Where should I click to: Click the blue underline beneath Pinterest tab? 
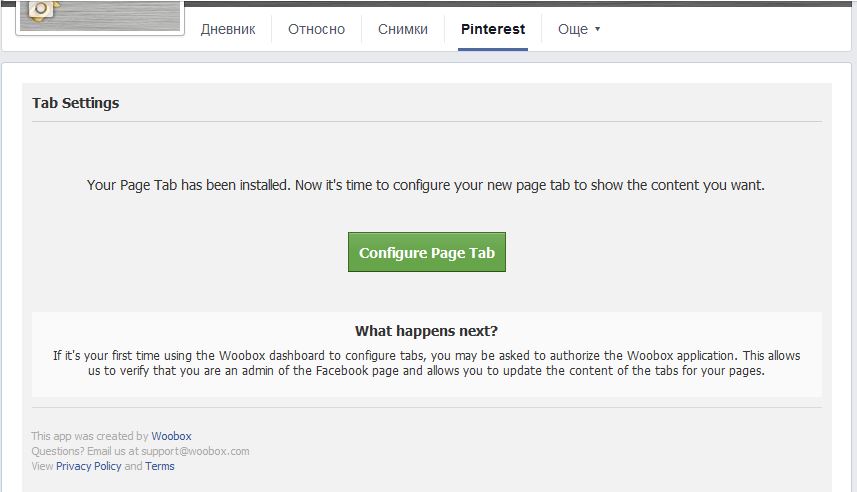point(493,49)
